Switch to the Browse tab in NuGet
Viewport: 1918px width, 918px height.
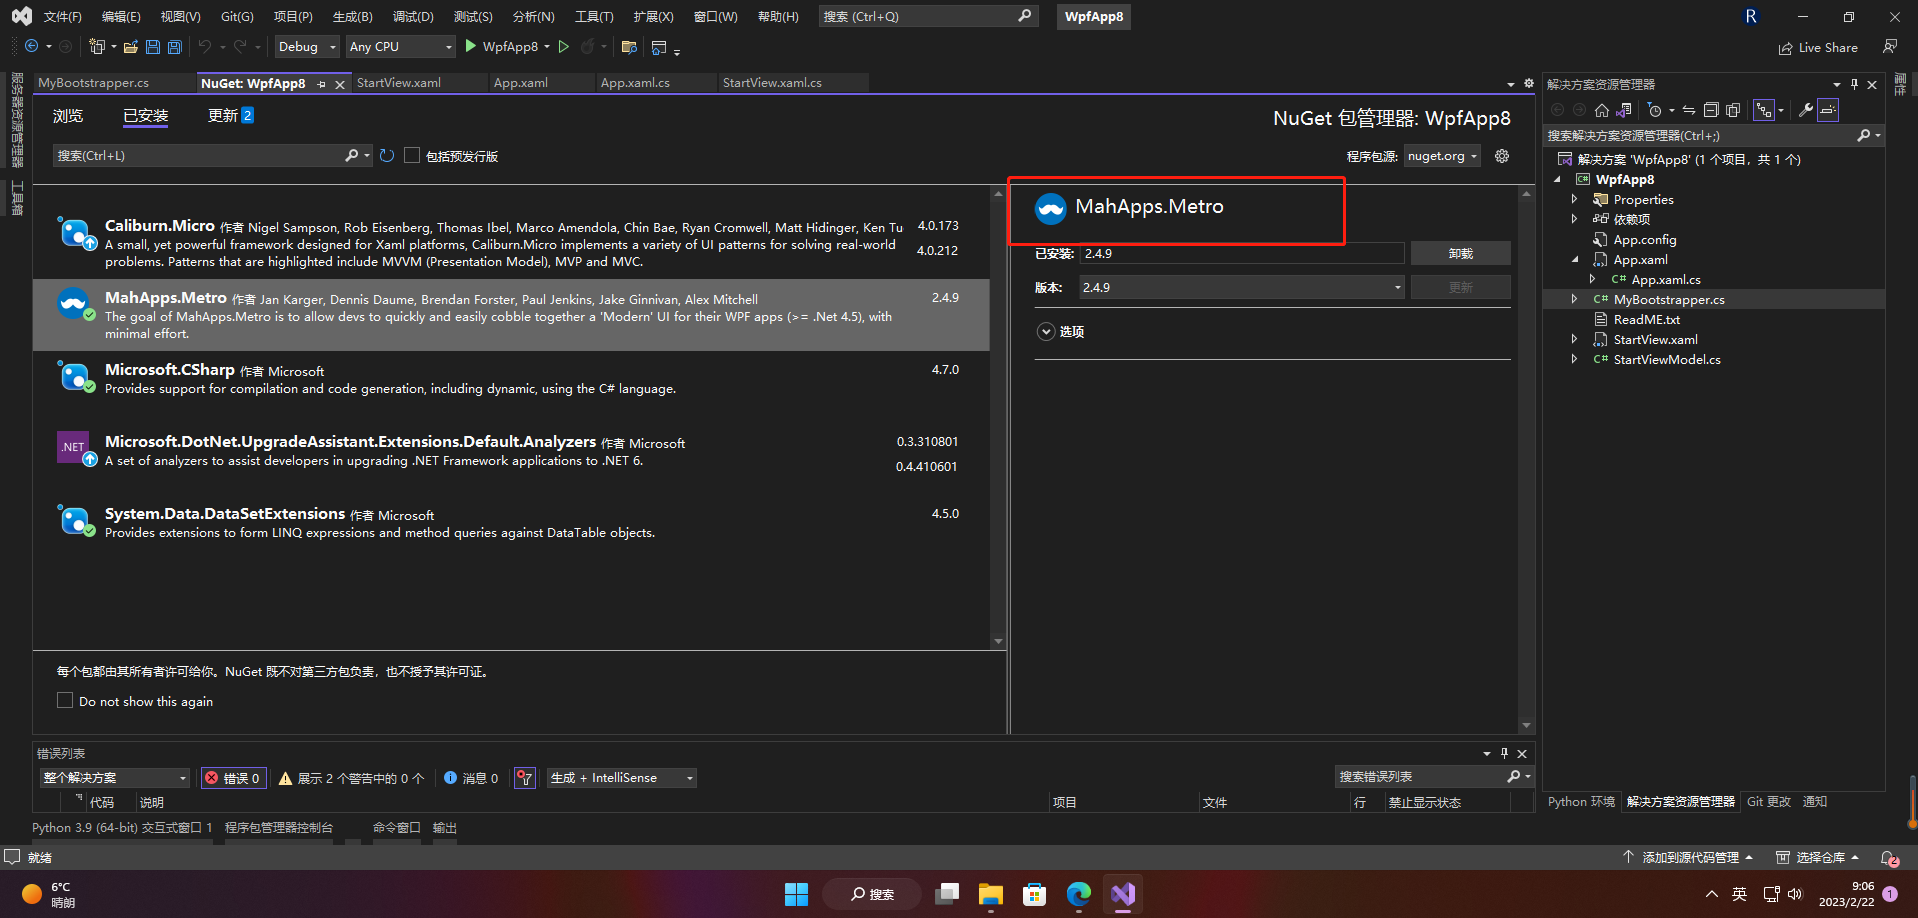[68, 116]
